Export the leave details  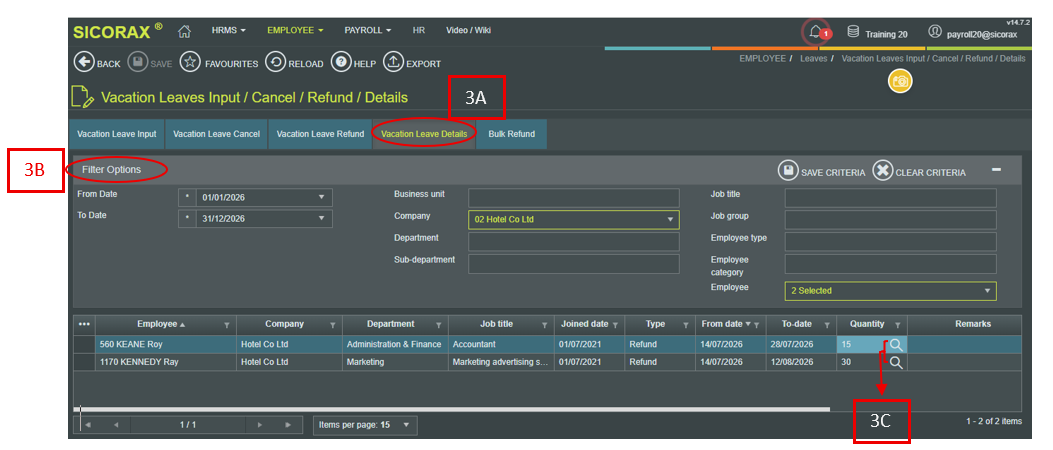393,62
